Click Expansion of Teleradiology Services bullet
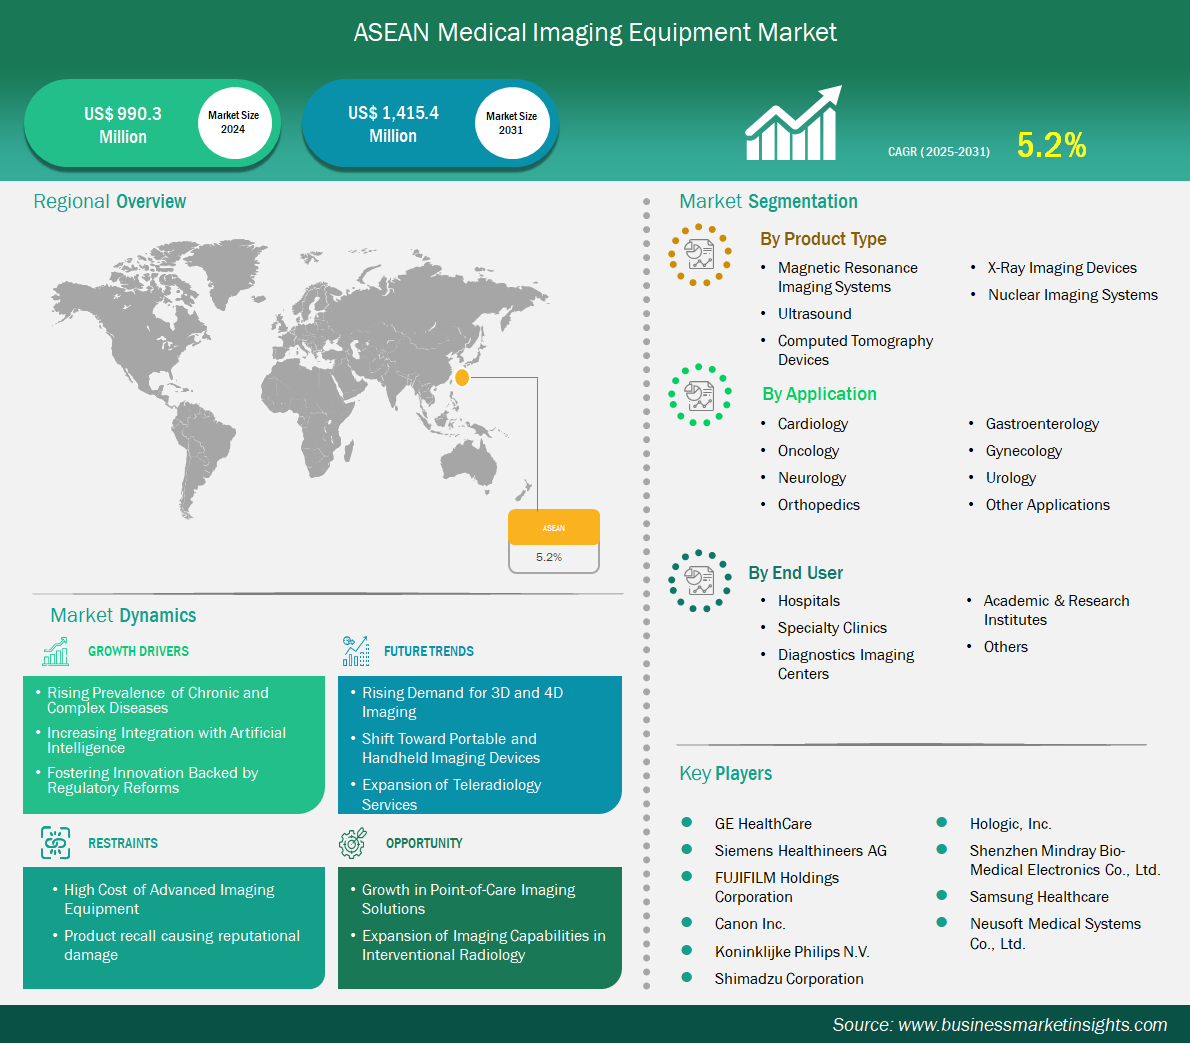This screenshot has width=1190, height=1047. [x=451, y=794]
